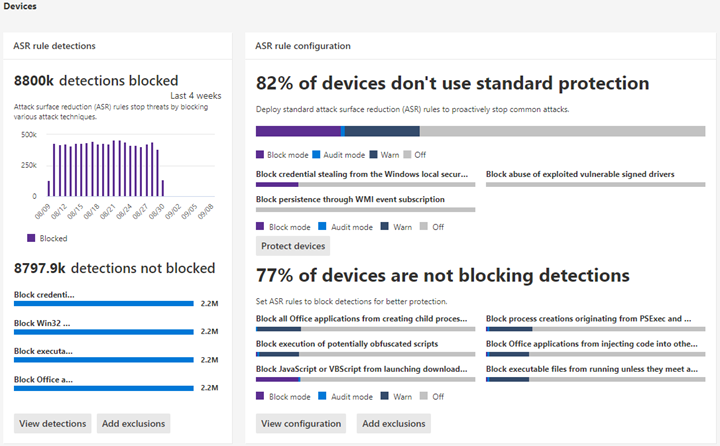Click the ASR rule detections card title
The width and height of the screenshot is (720, 446).
(54, 46)
